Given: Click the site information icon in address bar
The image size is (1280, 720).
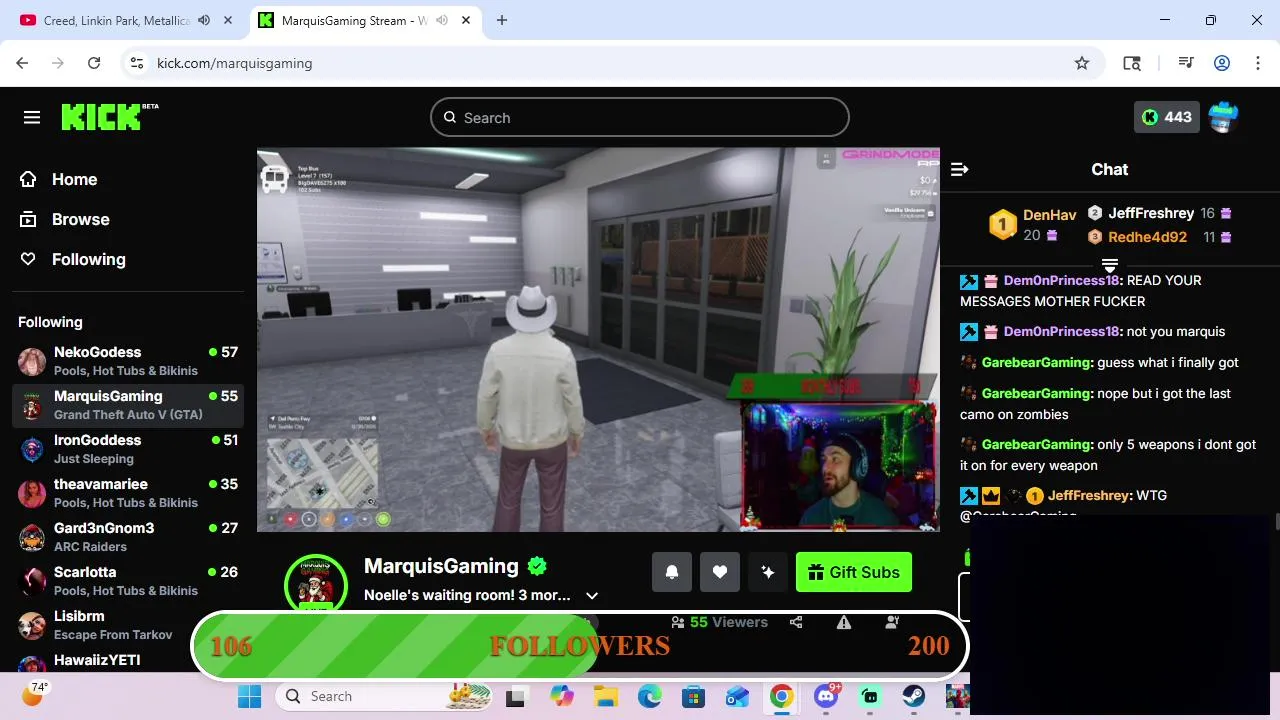Looking at the screenshot, I should click(138, 63).
